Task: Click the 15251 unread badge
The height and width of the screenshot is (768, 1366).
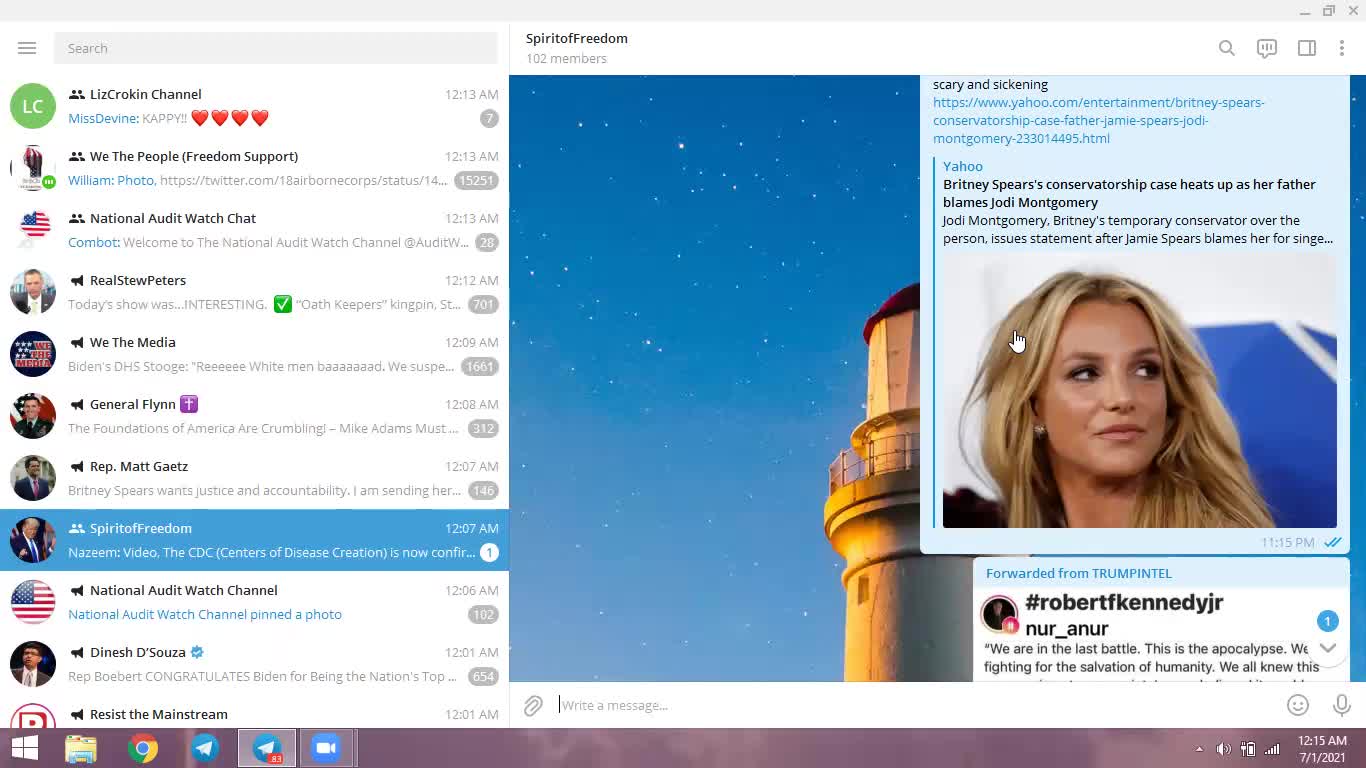Action: (475, 181)
